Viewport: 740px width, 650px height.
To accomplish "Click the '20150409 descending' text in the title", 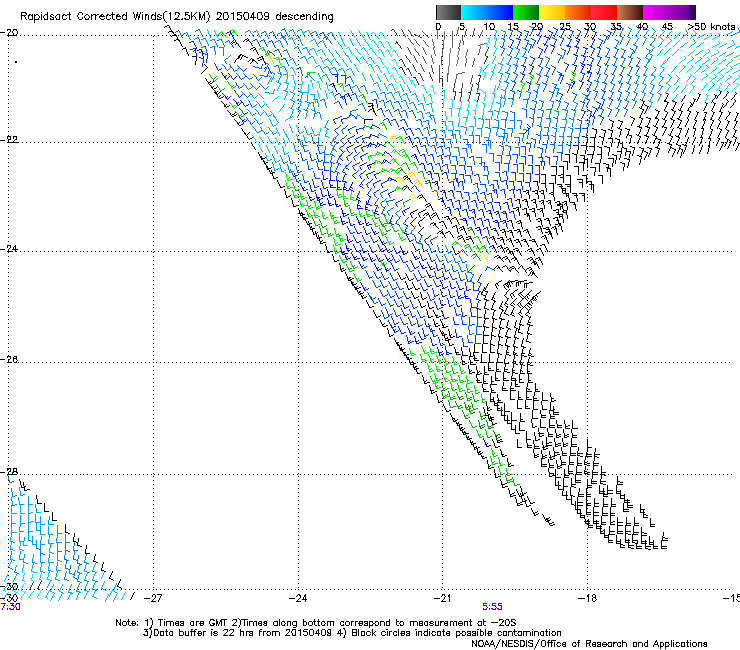I will (x=275, y=17).
